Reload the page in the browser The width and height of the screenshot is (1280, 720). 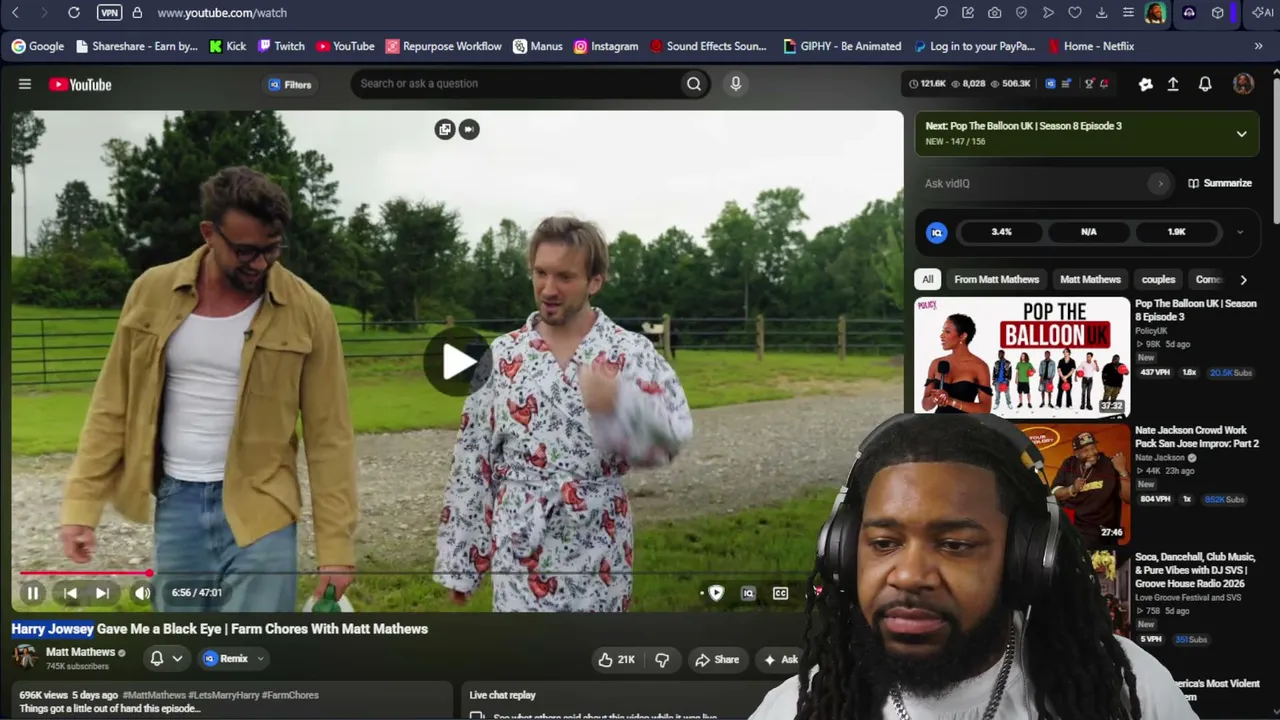(x=74, y=13)
